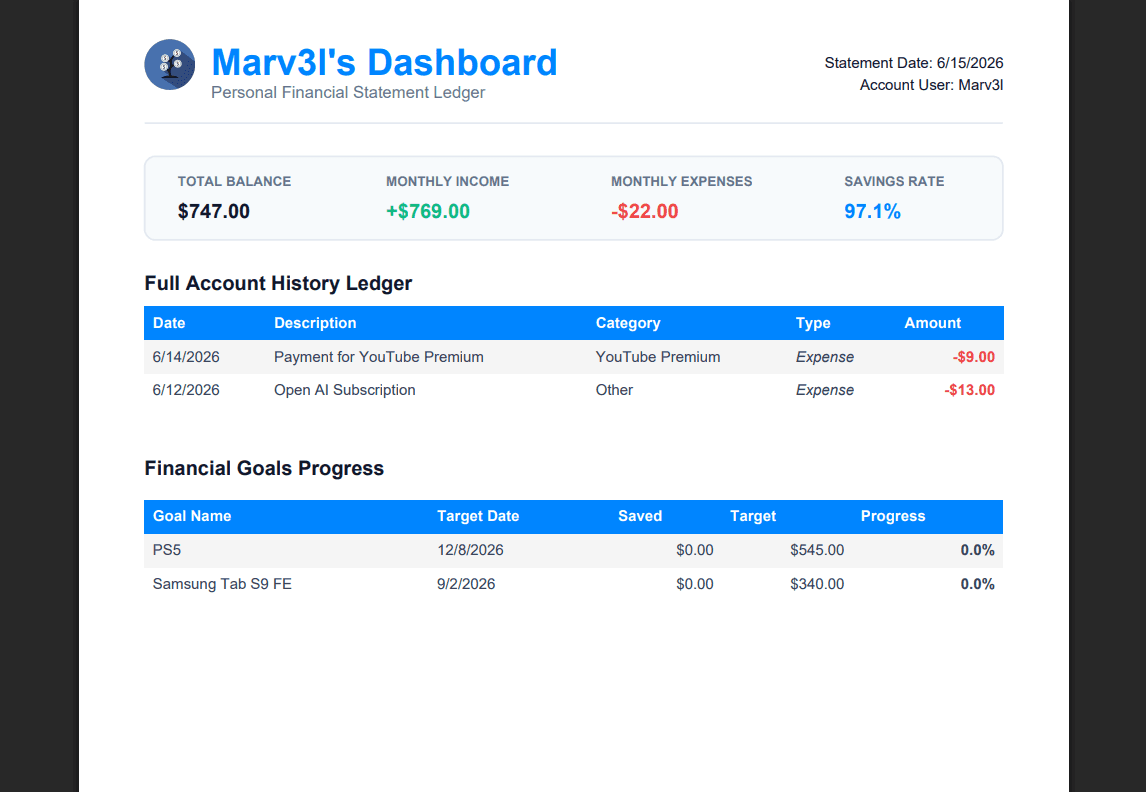Click the Progress column header
The height and width of the screenshot is (792, 1146).
(x=893, y=516)
